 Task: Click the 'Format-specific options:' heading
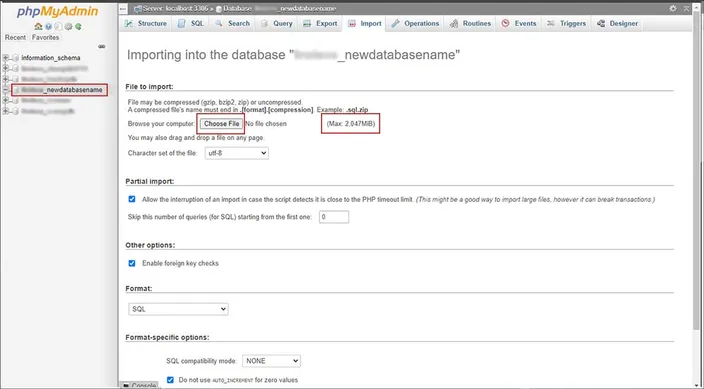click(167, 337)
